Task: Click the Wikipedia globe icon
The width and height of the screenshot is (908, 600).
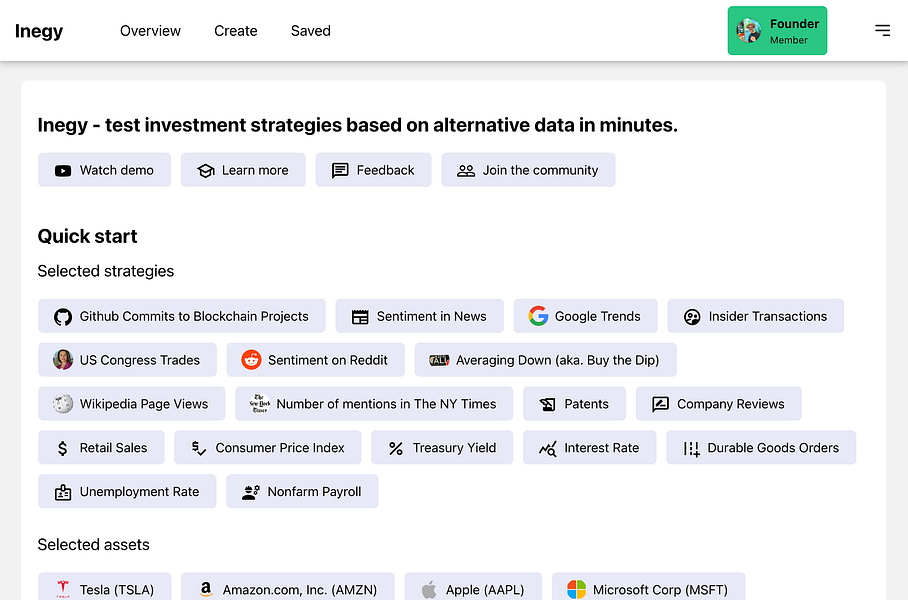Action: (x=63, y=404)
